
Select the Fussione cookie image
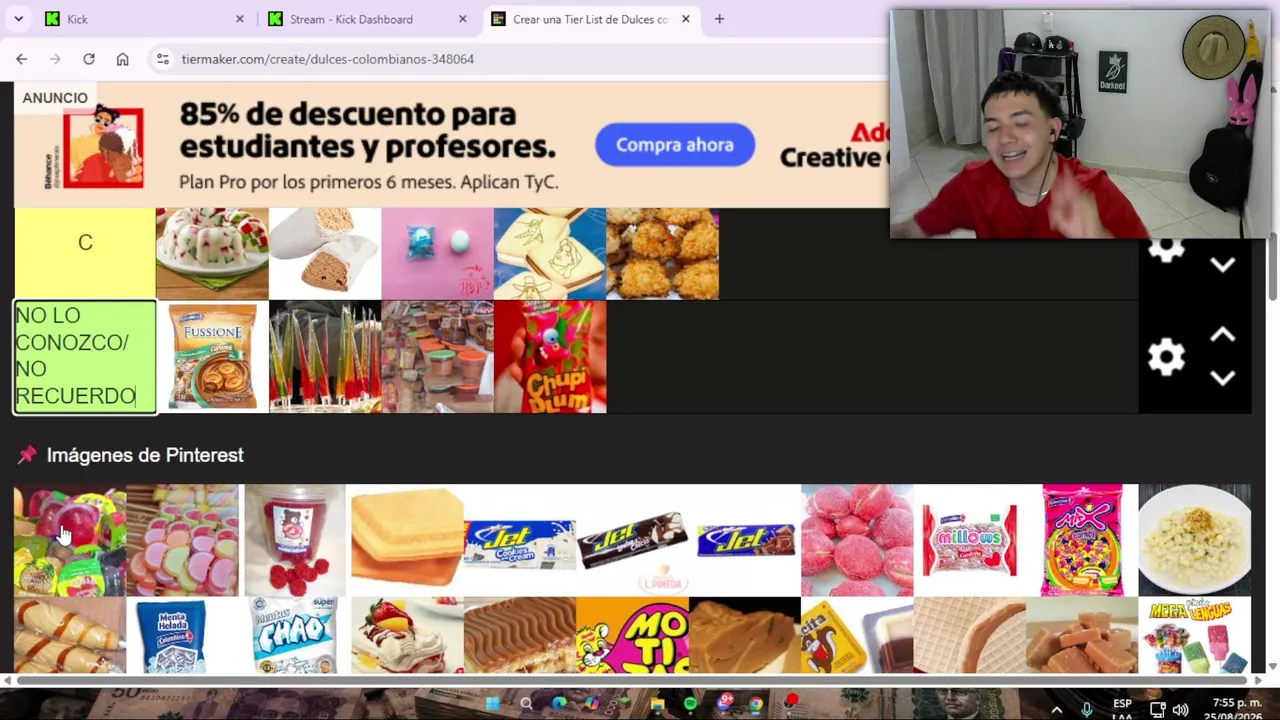click(x=212, y=357)
